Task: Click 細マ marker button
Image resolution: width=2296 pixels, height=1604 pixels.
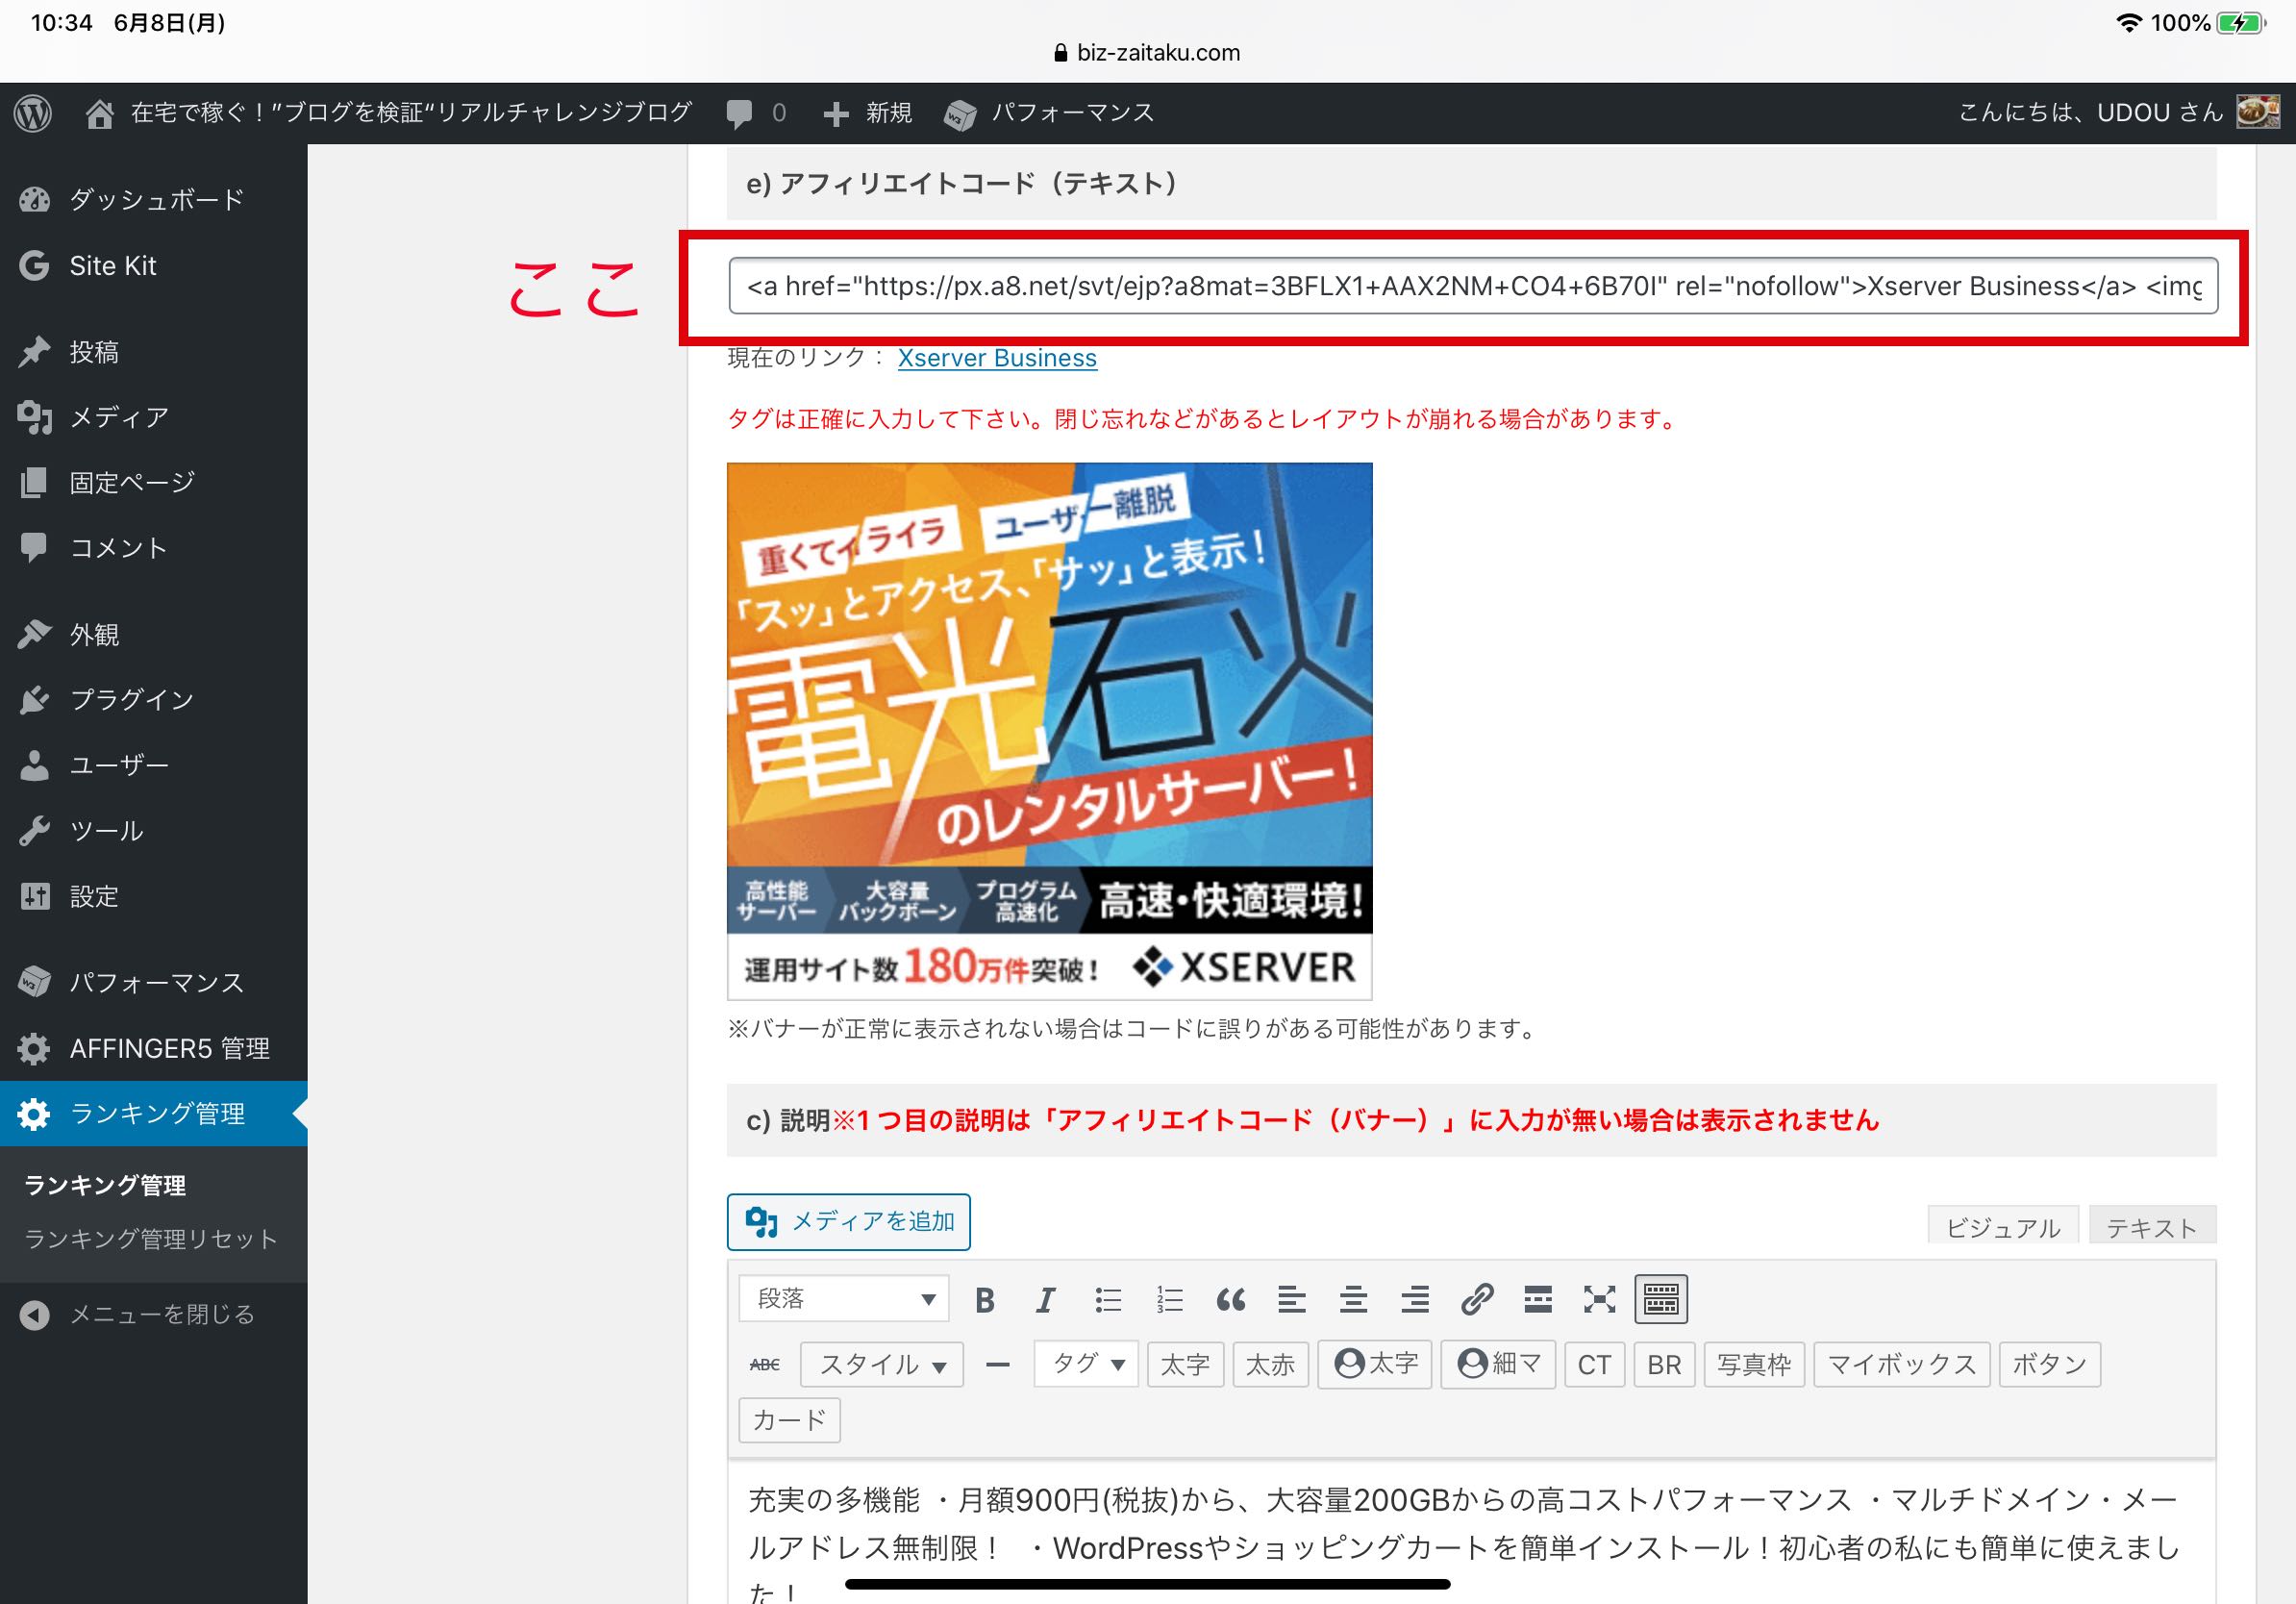Action: (1498, 1364)
